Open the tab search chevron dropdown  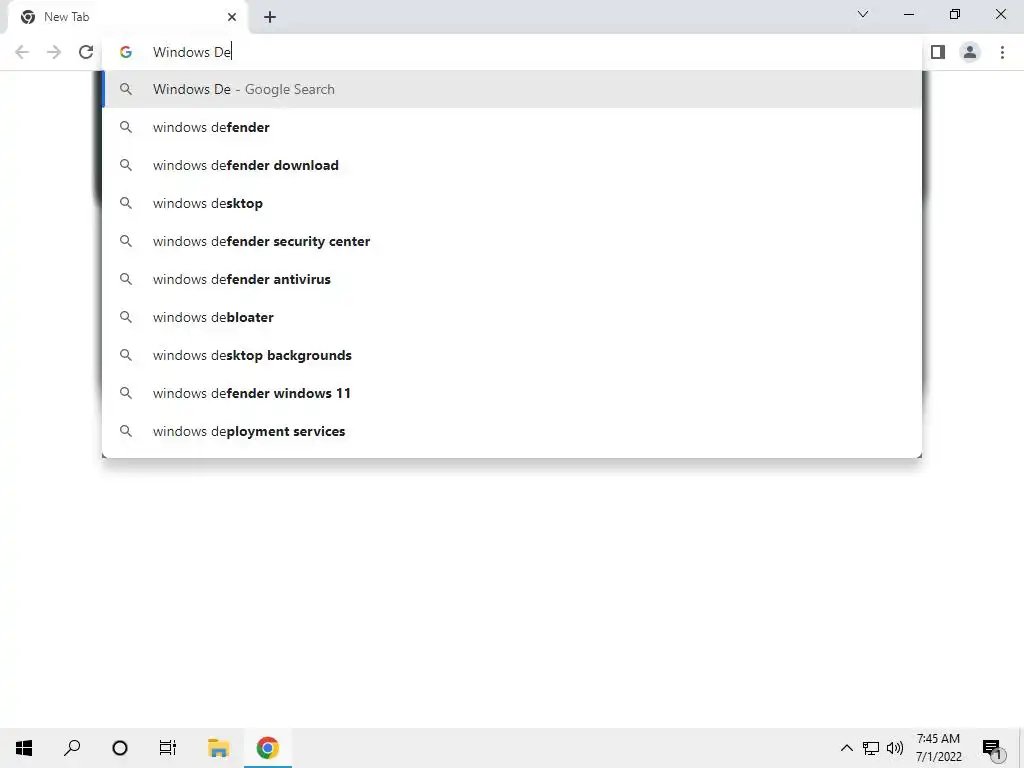863,14
